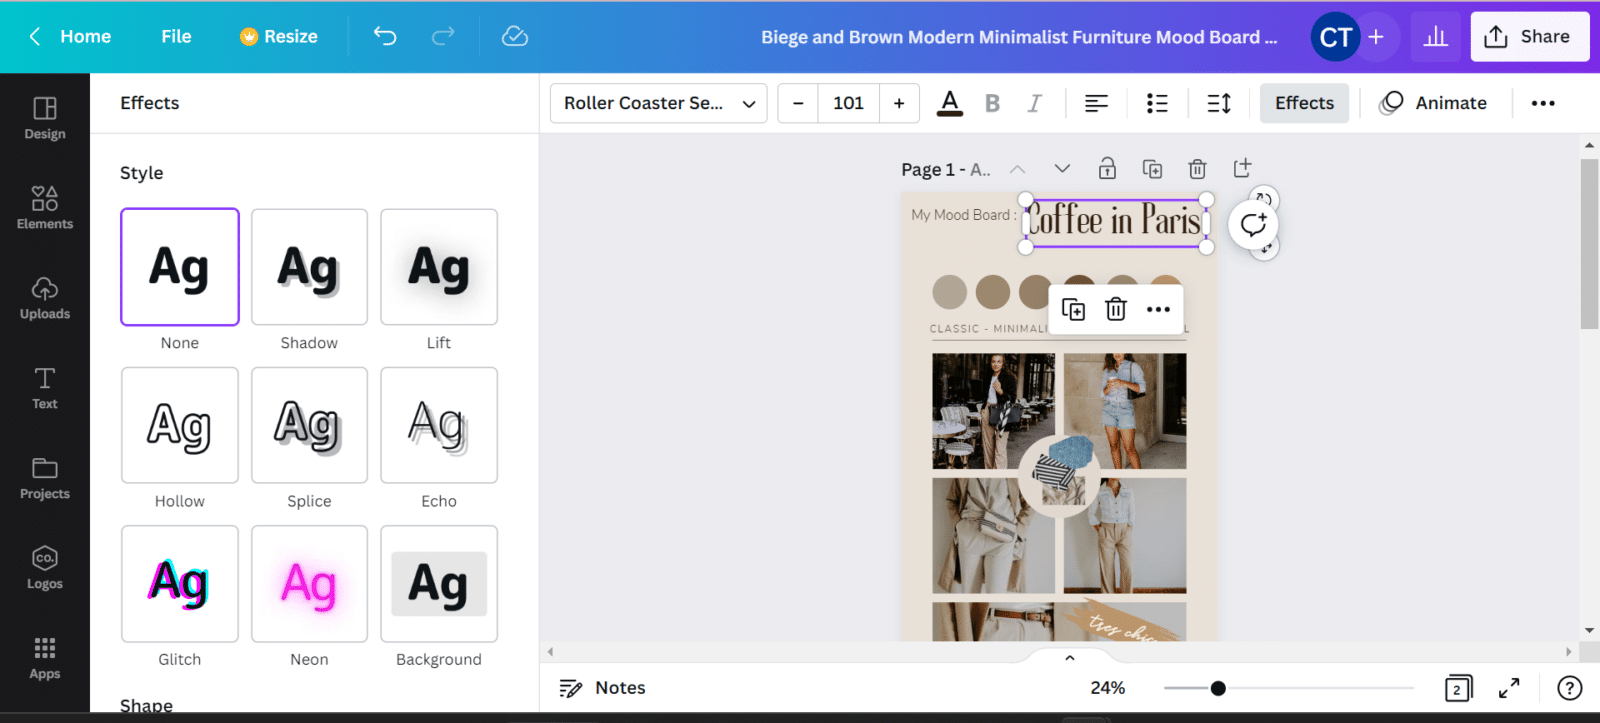Apply the Splice text style
This screenshot has width=1600, height=723.
309,425
